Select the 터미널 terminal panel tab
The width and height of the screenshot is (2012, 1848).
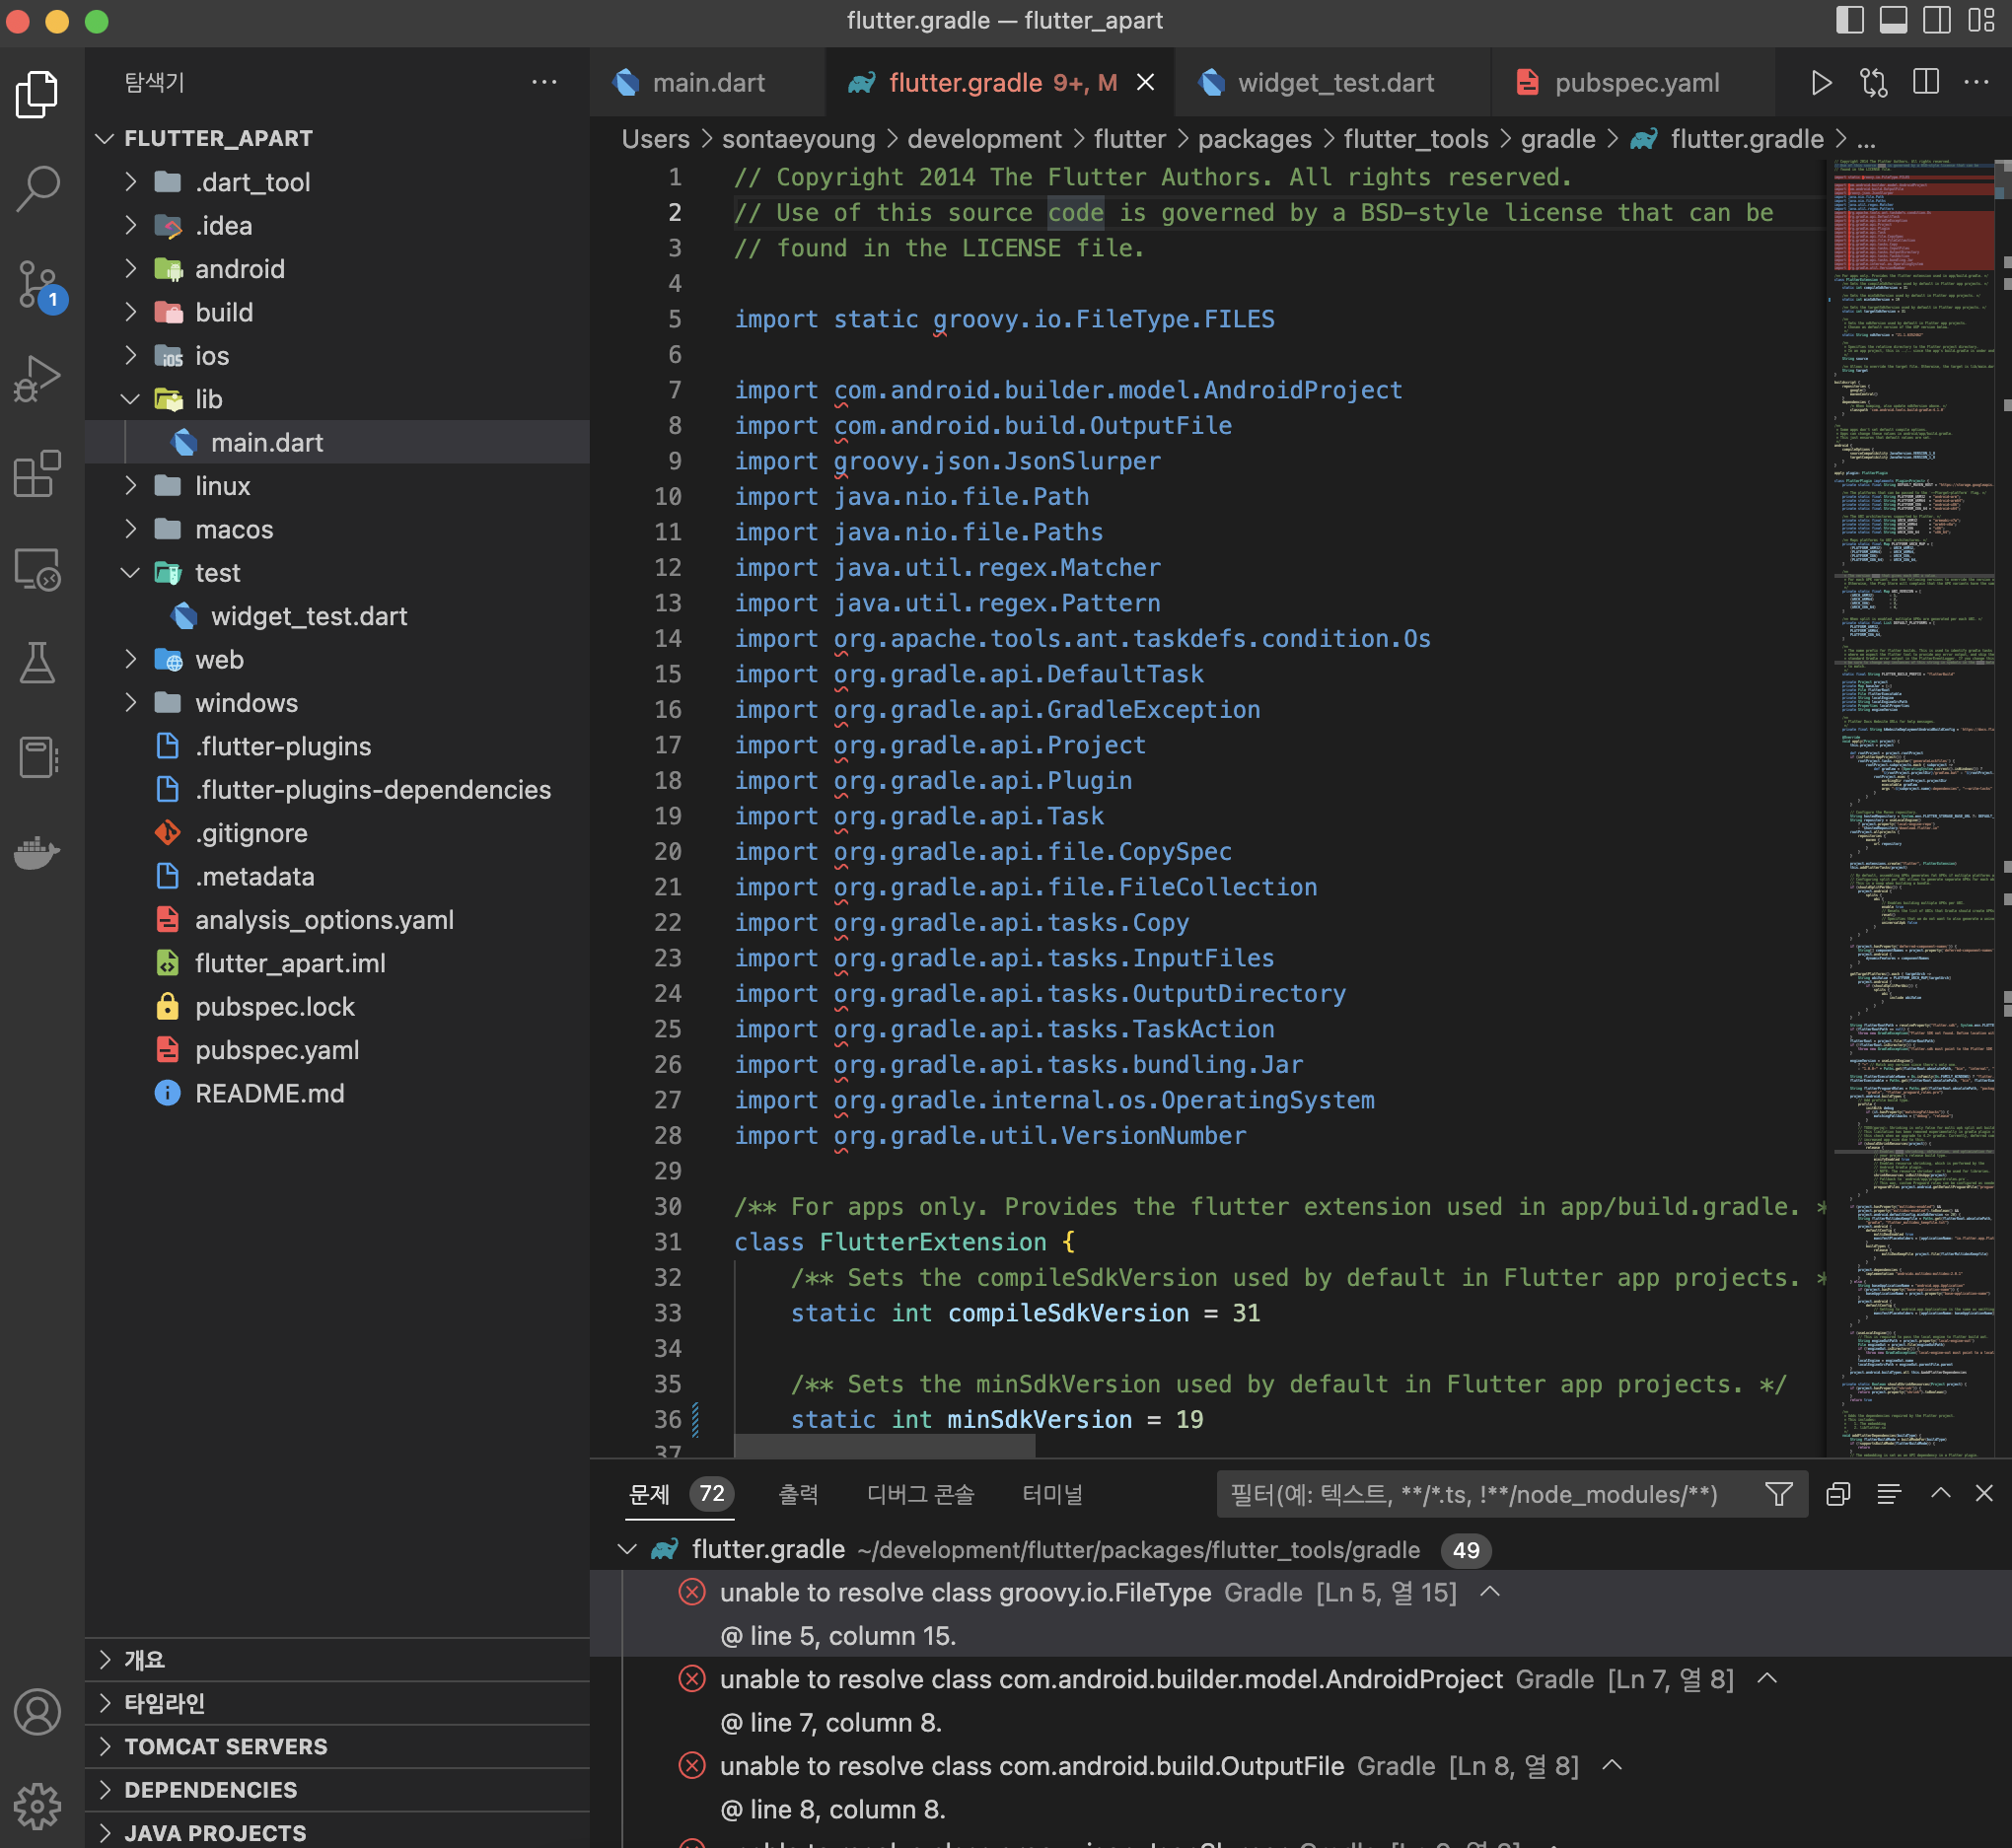pyautogui.click(x=1052, y=1494)
